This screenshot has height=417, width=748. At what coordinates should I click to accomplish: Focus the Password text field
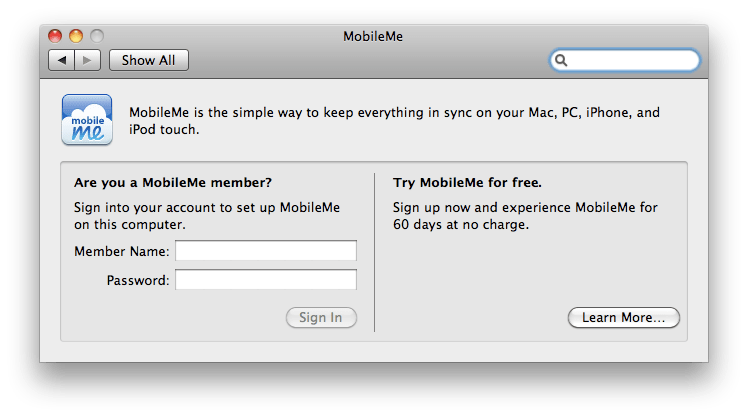[266, 279]
